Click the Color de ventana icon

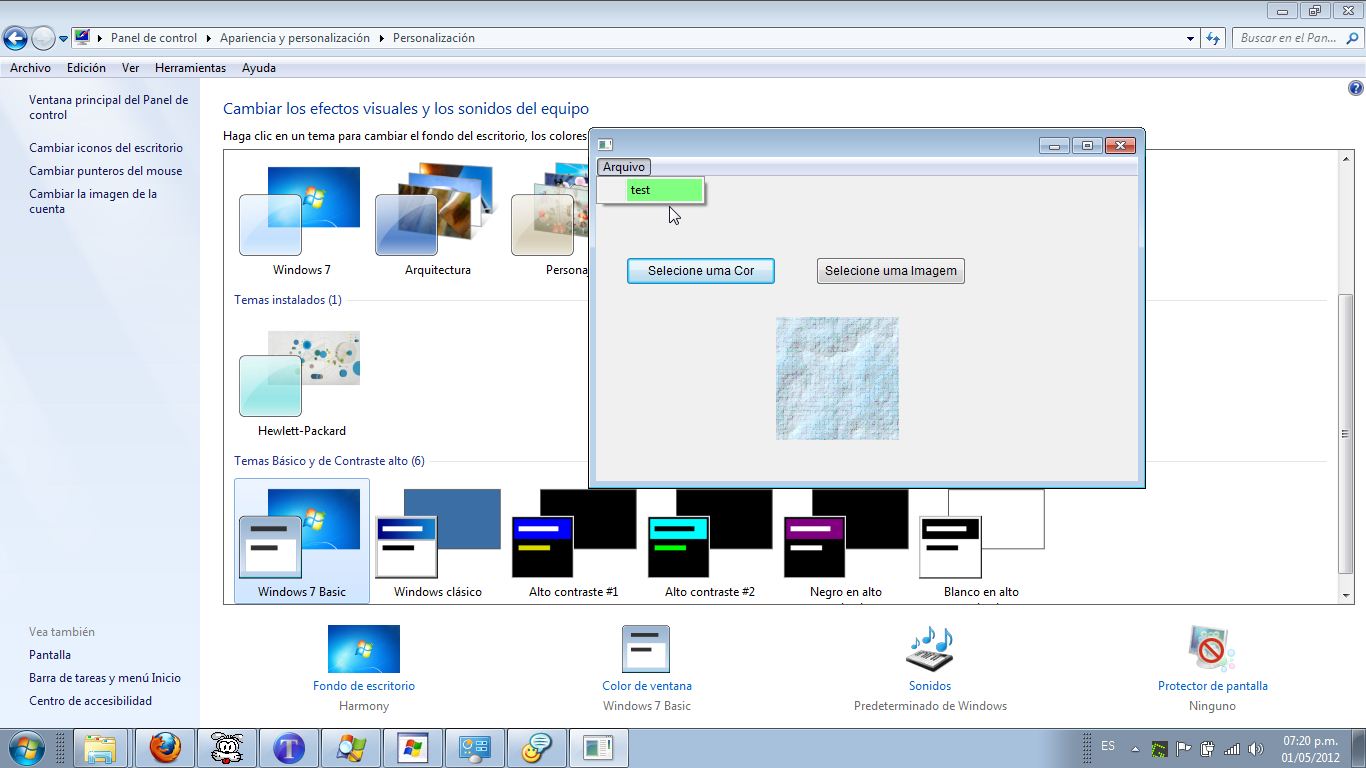646,649
